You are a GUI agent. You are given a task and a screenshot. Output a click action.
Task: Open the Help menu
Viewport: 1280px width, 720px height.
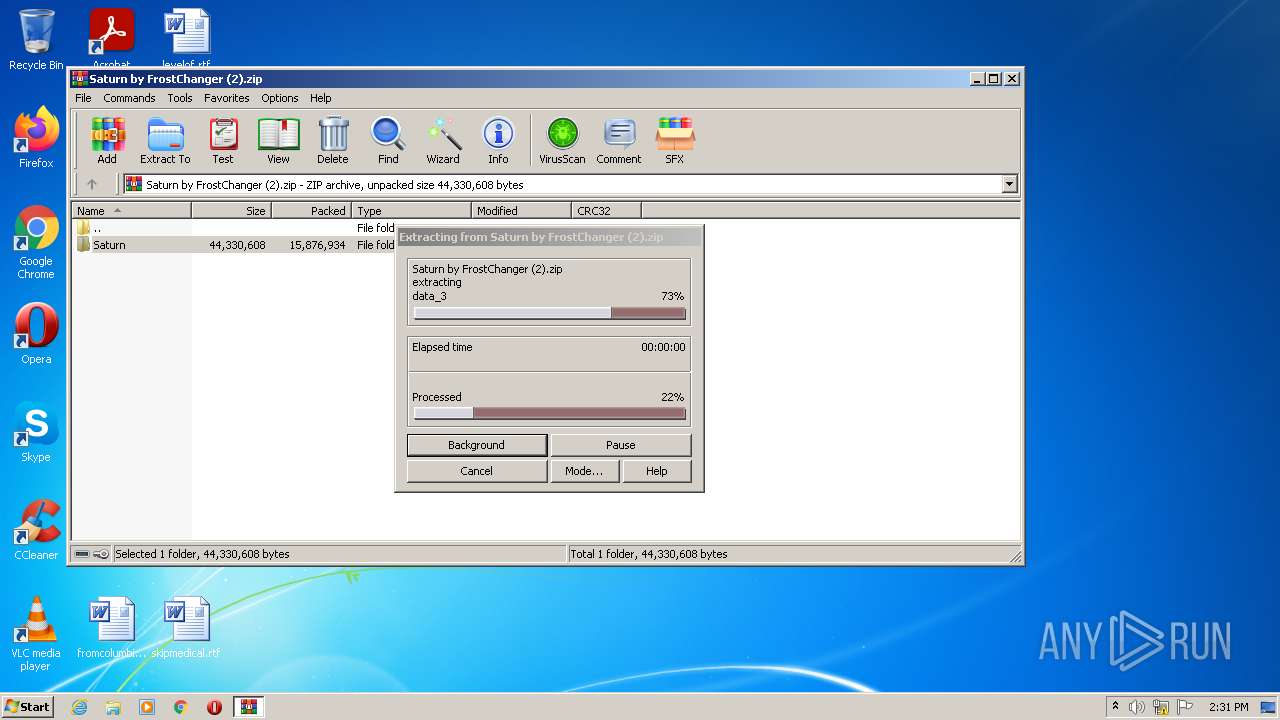click(x=320, y=98)
